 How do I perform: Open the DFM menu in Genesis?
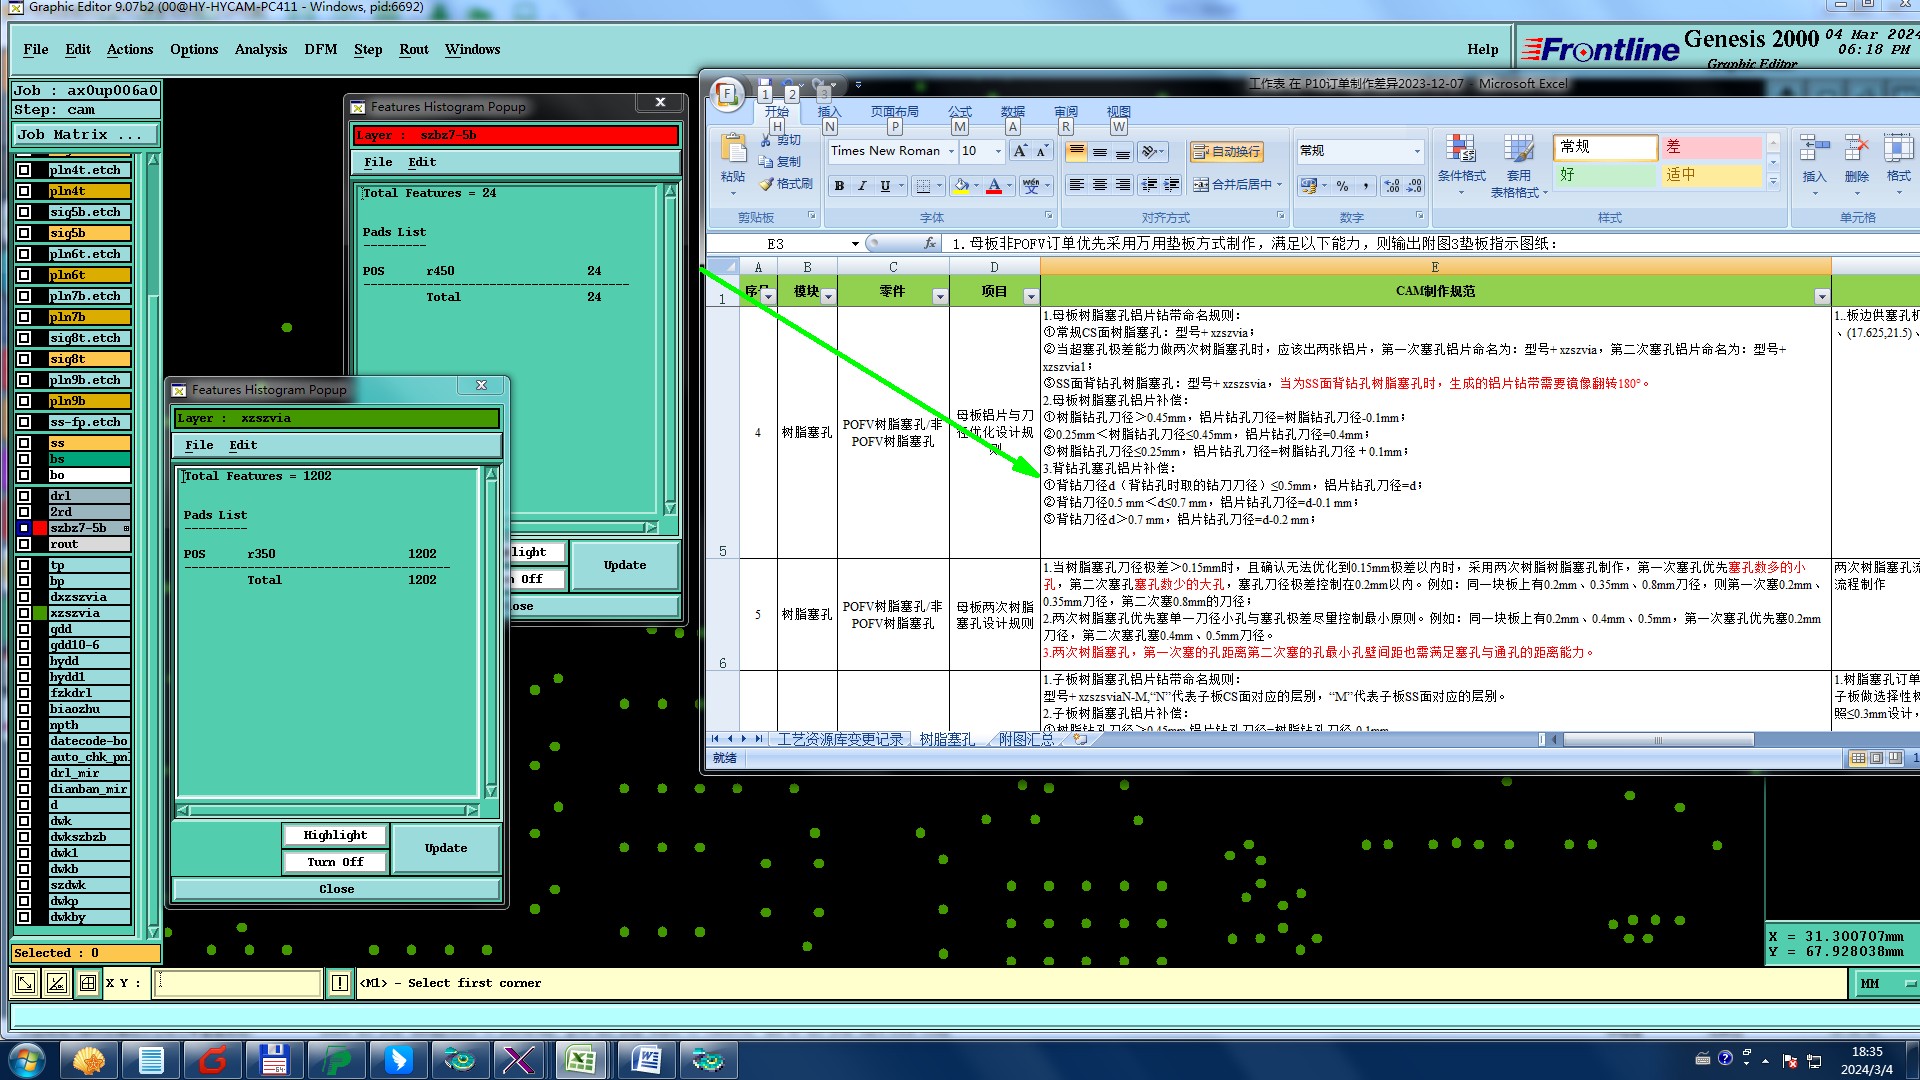pos(320,49)
